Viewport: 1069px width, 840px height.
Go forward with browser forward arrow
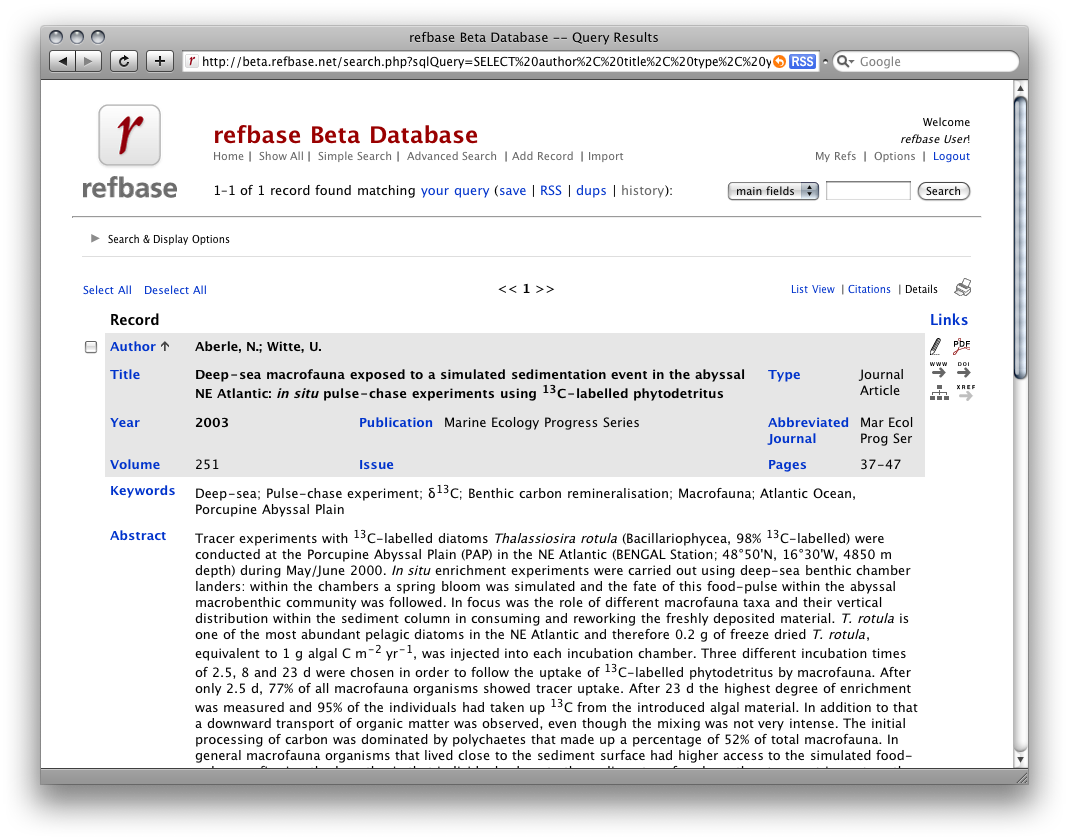[x=88, y=61]
